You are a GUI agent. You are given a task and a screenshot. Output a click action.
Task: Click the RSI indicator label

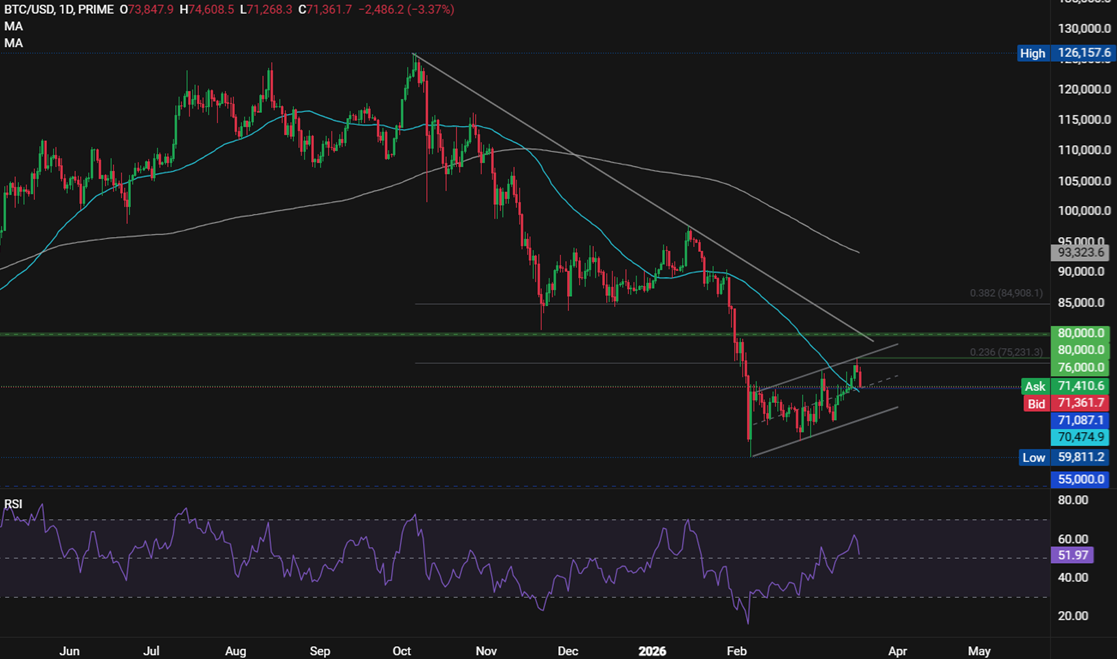(14, 505)
